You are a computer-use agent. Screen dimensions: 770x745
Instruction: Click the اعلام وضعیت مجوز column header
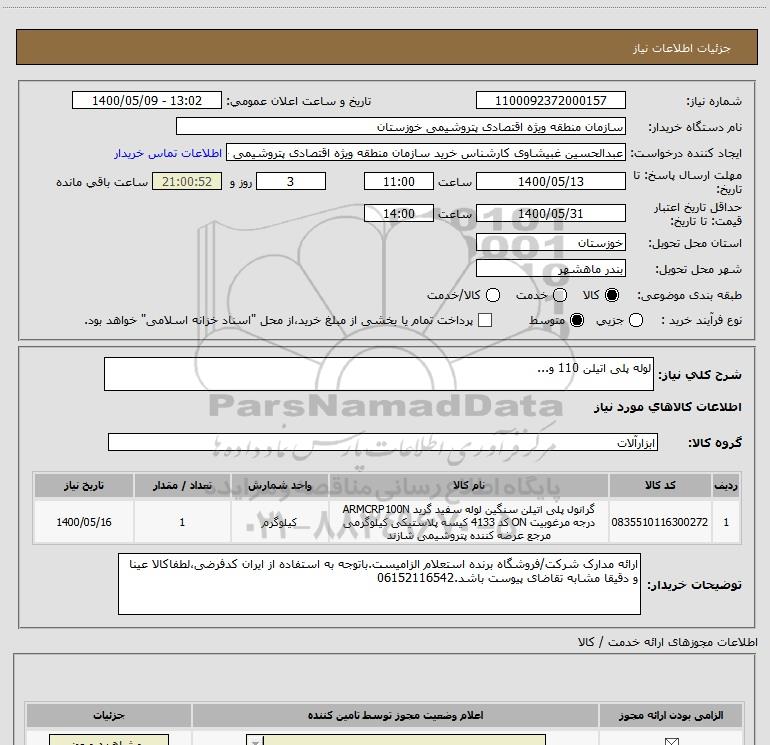coord(395,716)
